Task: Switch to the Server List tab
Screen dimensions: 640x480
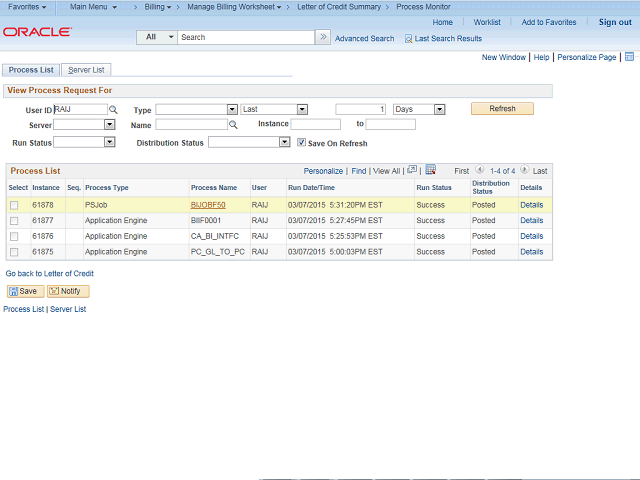Action: coord(87,70)
